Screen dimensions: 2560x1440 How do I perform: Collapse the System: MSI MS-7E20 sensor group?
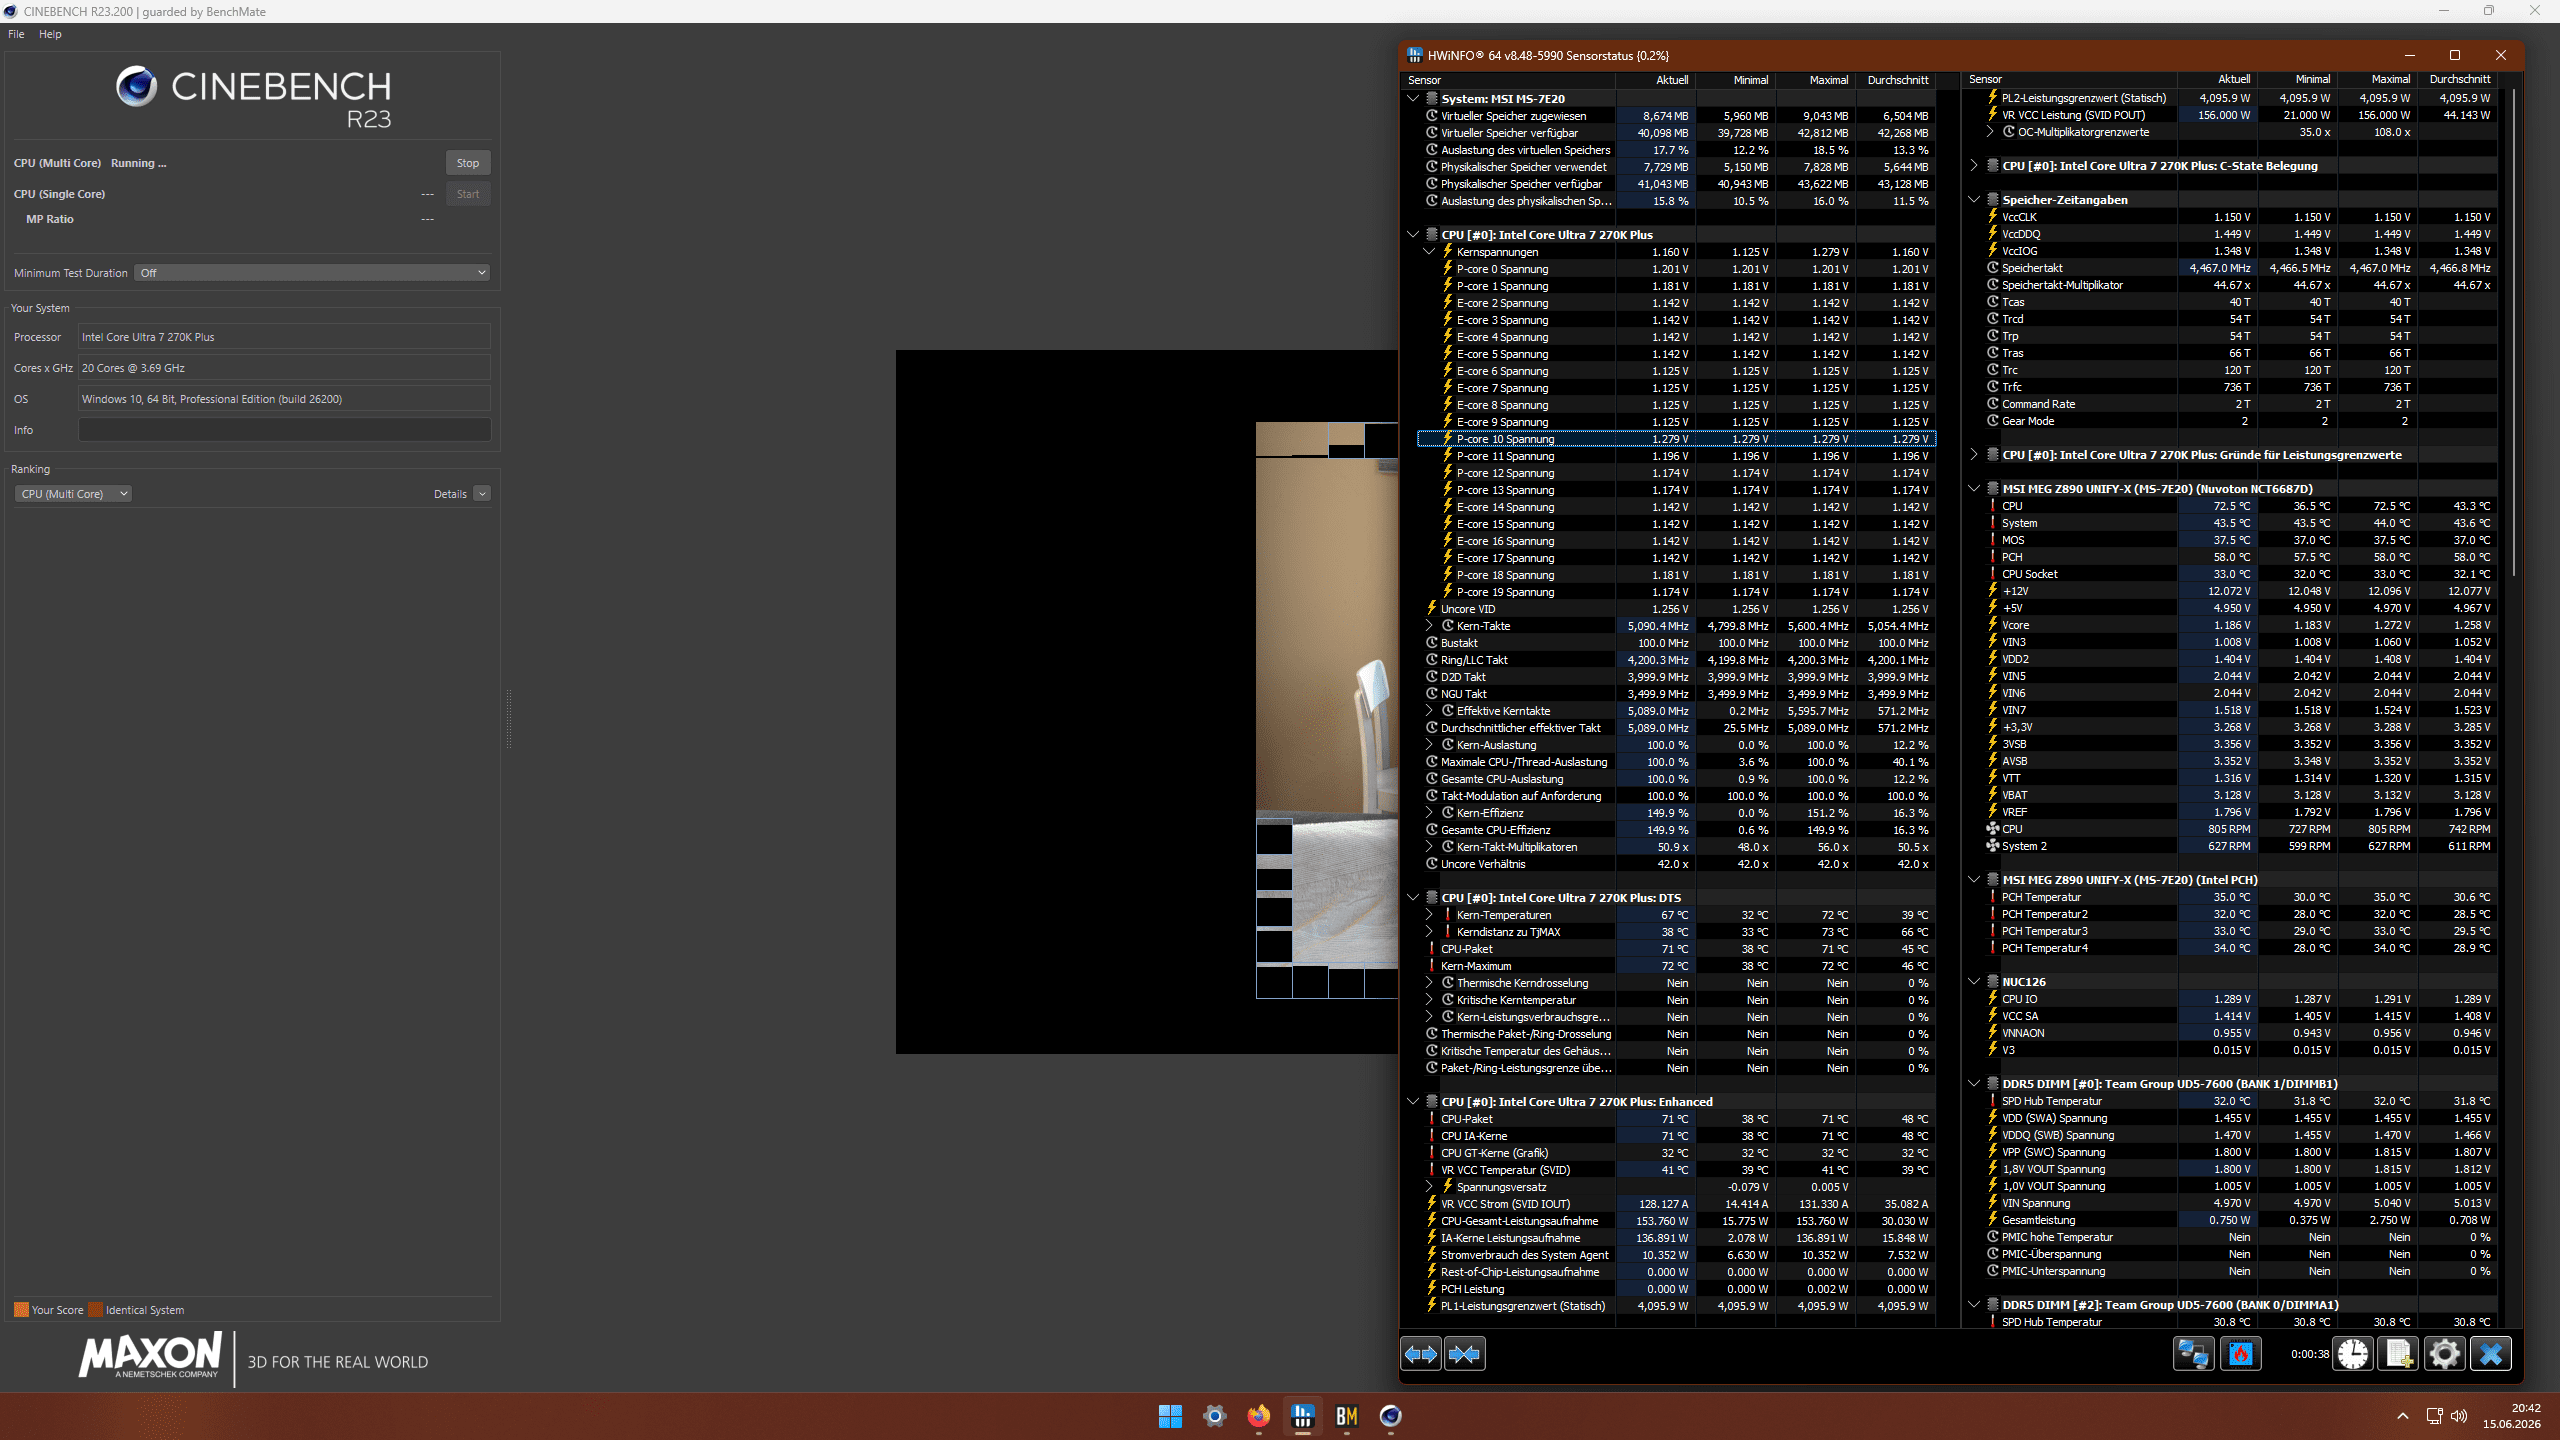[1413, 99]
